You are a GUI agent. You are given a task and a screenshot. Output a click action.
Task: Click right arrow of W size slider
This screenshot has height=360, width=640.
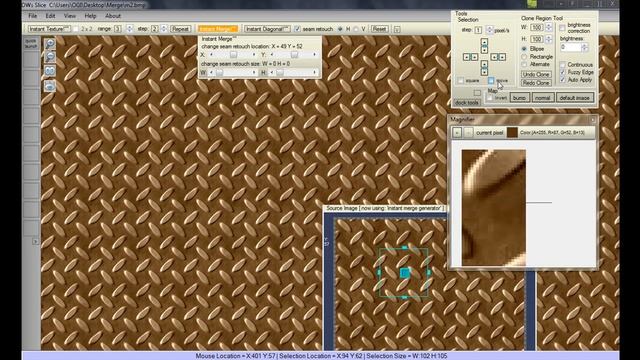click(x=254, y=73)
